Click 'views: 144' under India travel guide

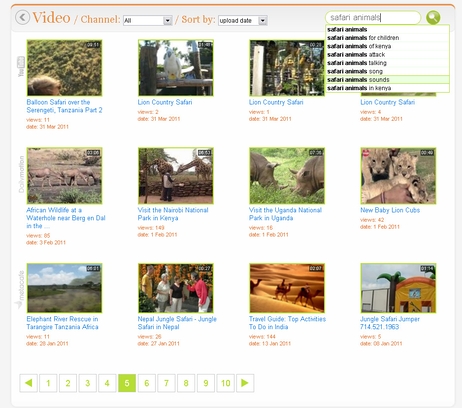pos(262,336)
